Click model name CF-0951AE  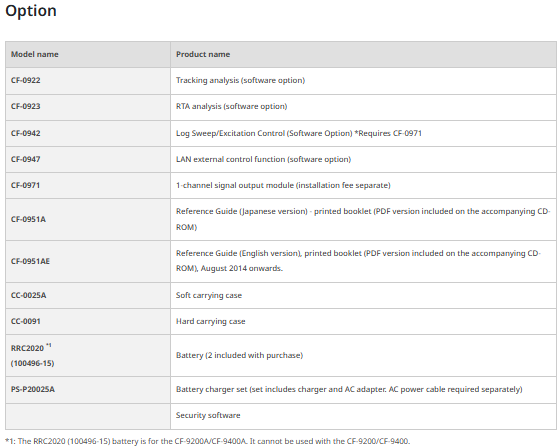(30, 261)
